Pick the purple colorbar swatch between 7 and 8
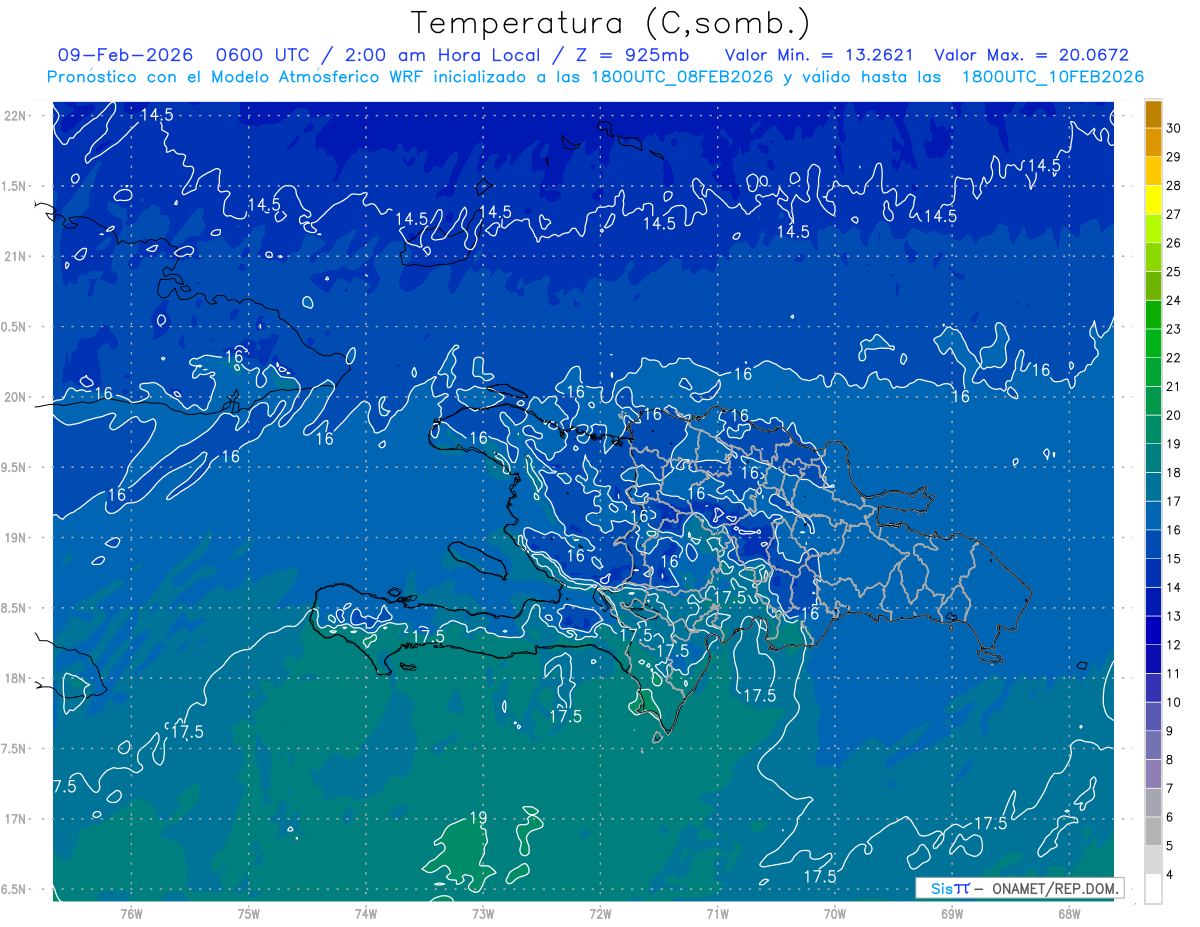Image resolution: width=1200 pixels, height=927 pixels. [1153, 774]
